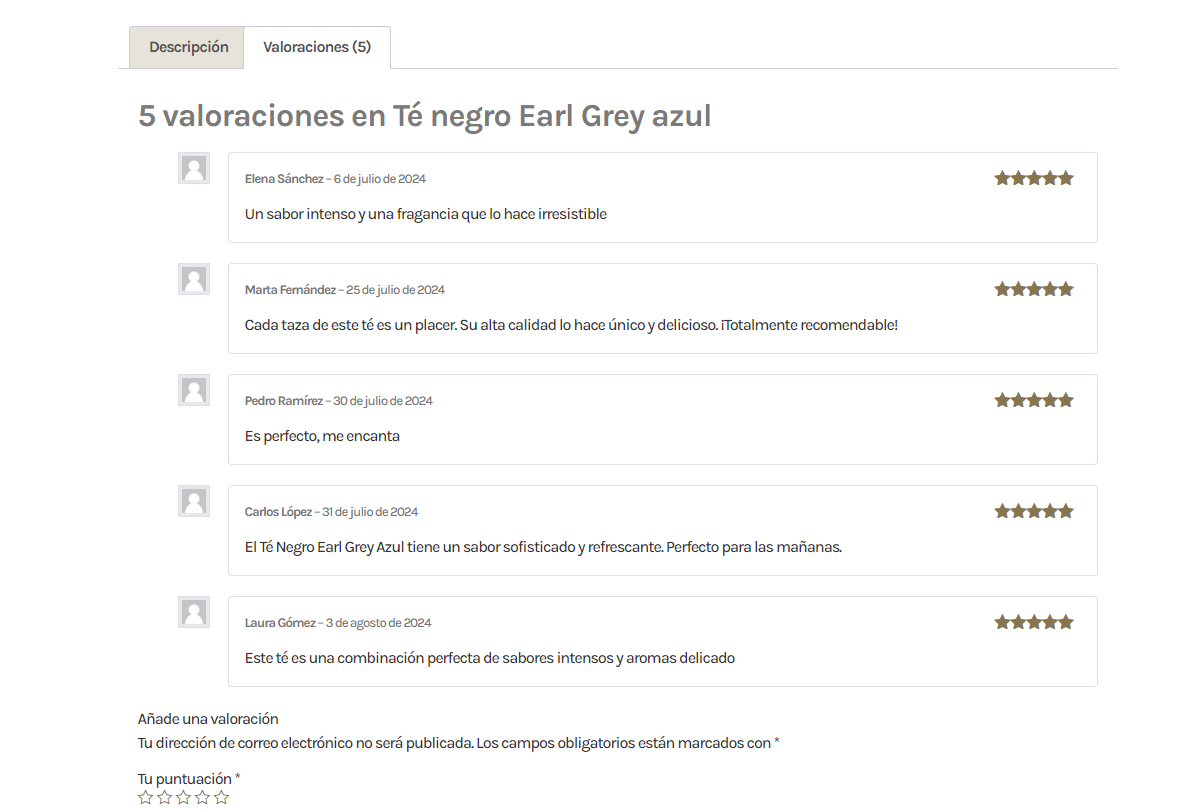
Task: Click Elena Sánchez's avatar icon
Action: [x=193, y=168]
